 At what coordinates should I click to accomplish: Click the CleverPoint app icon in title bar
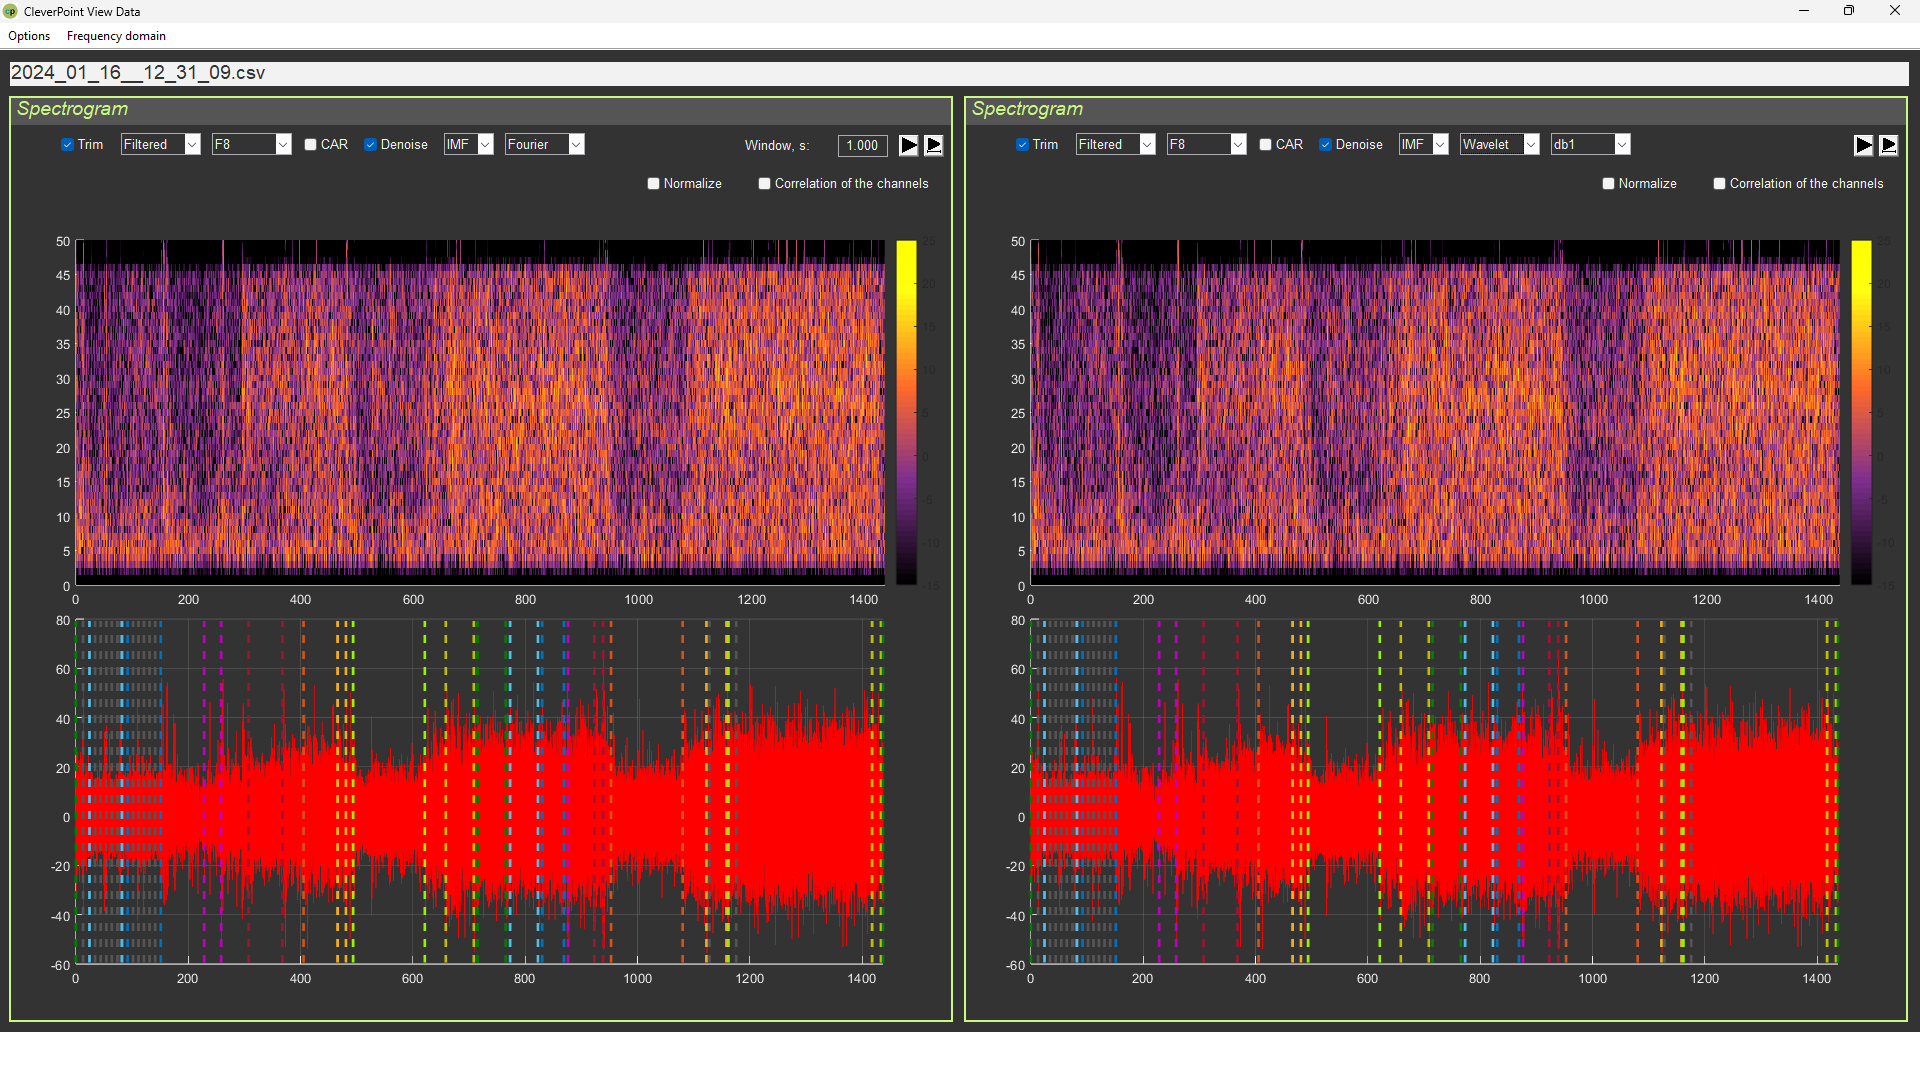pyautogui.click(x=10, y=11)
